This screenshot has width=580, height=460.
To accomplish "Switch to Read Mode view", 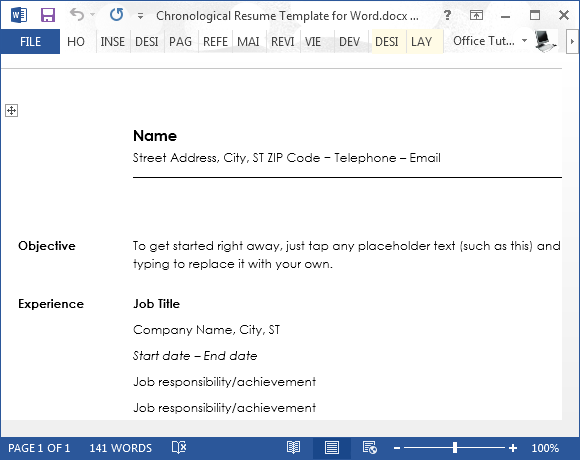I will pyautogui.click(x=294, y=448).
